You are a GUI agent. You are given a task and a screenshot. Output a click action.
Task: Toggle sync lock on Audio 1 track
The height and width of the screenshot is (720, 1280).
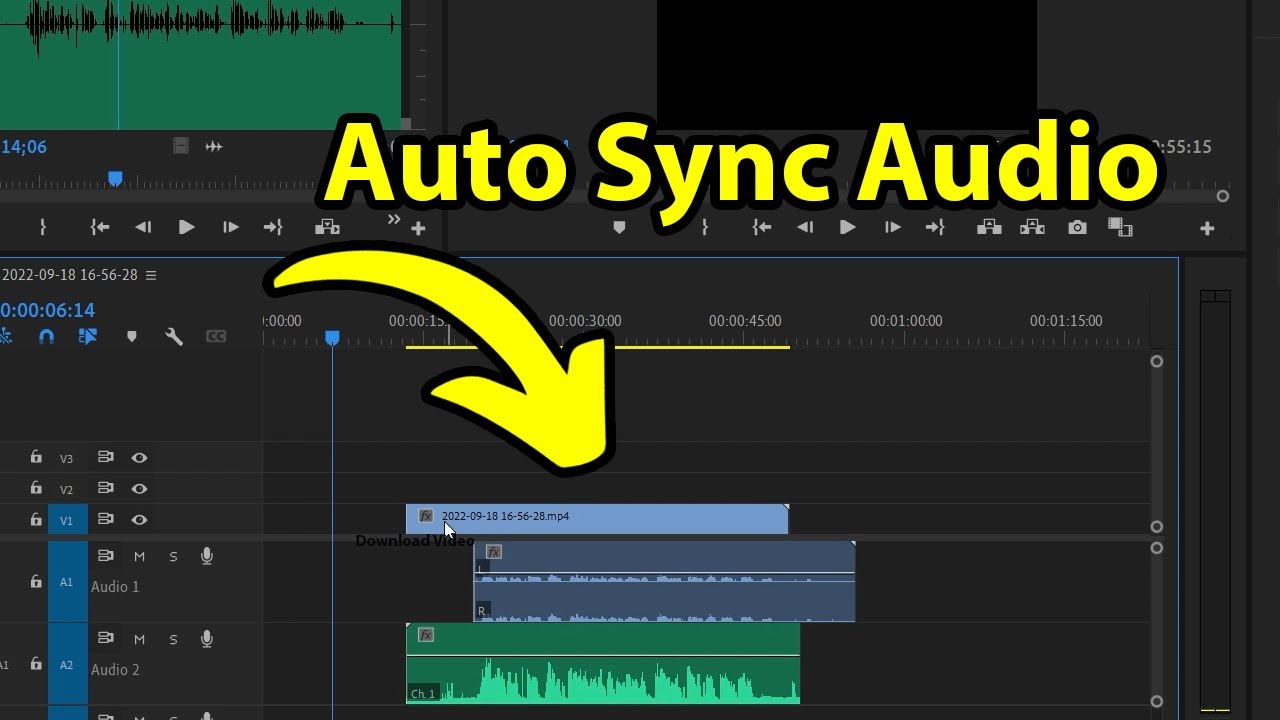105,556
